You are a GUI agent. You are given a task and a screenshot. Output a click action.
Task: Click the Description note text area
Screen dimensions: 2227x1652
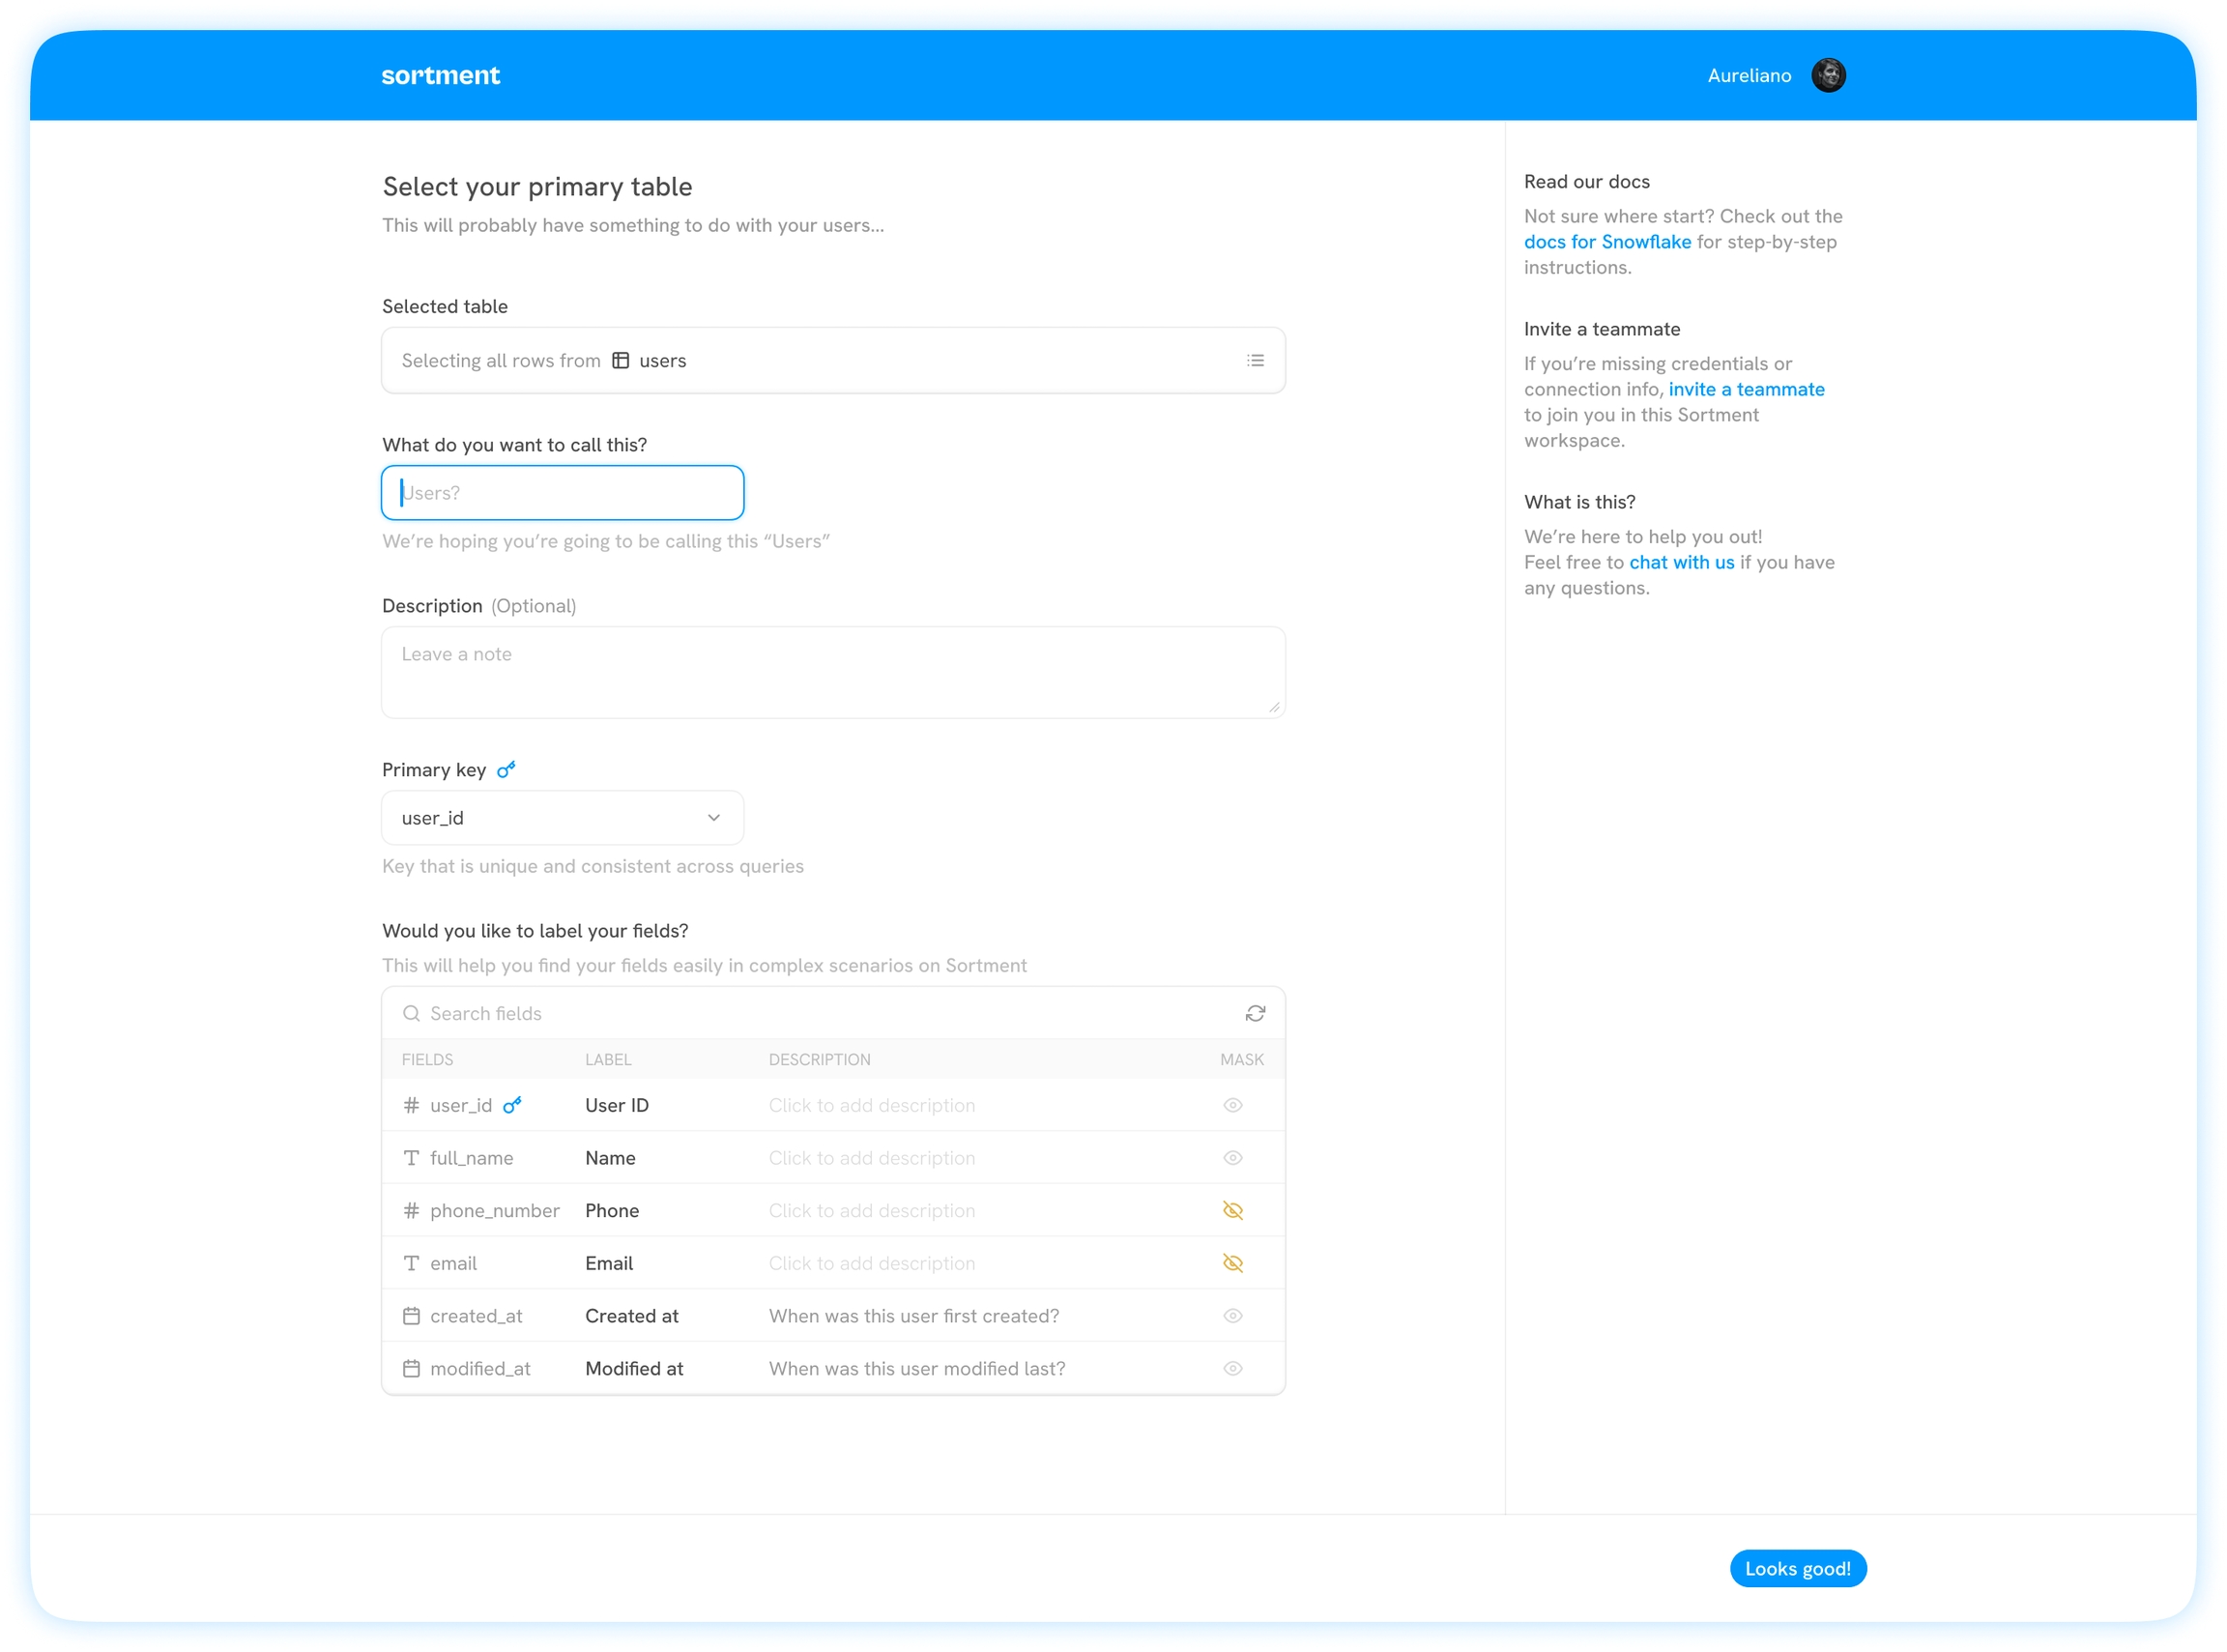click(832, 672)
